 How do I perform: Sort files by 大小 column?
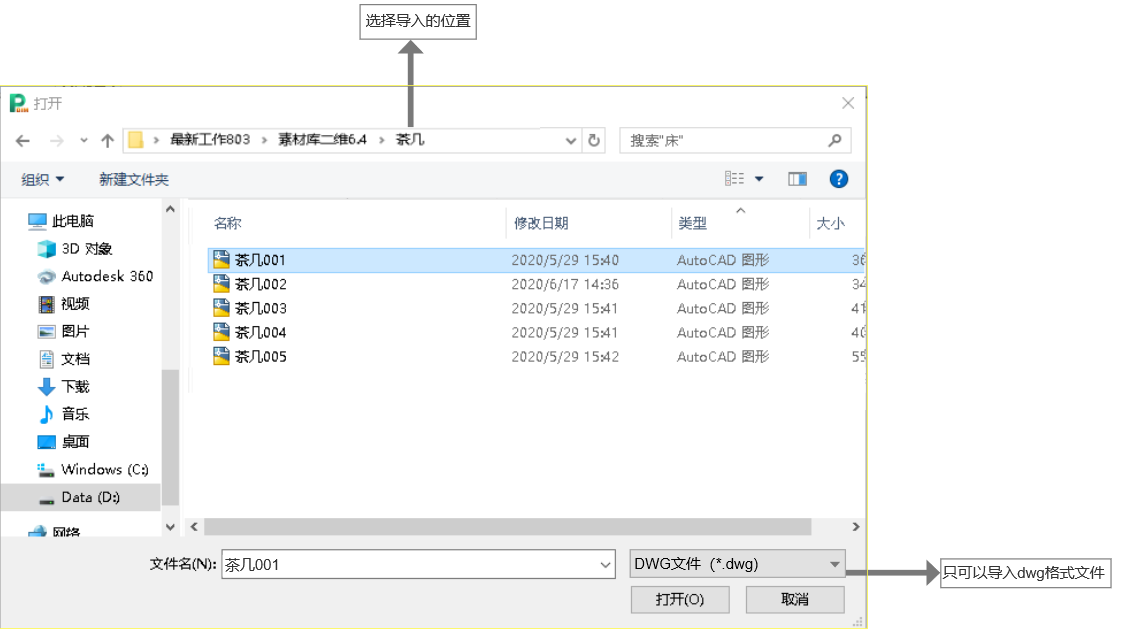[x=831, y=223]
